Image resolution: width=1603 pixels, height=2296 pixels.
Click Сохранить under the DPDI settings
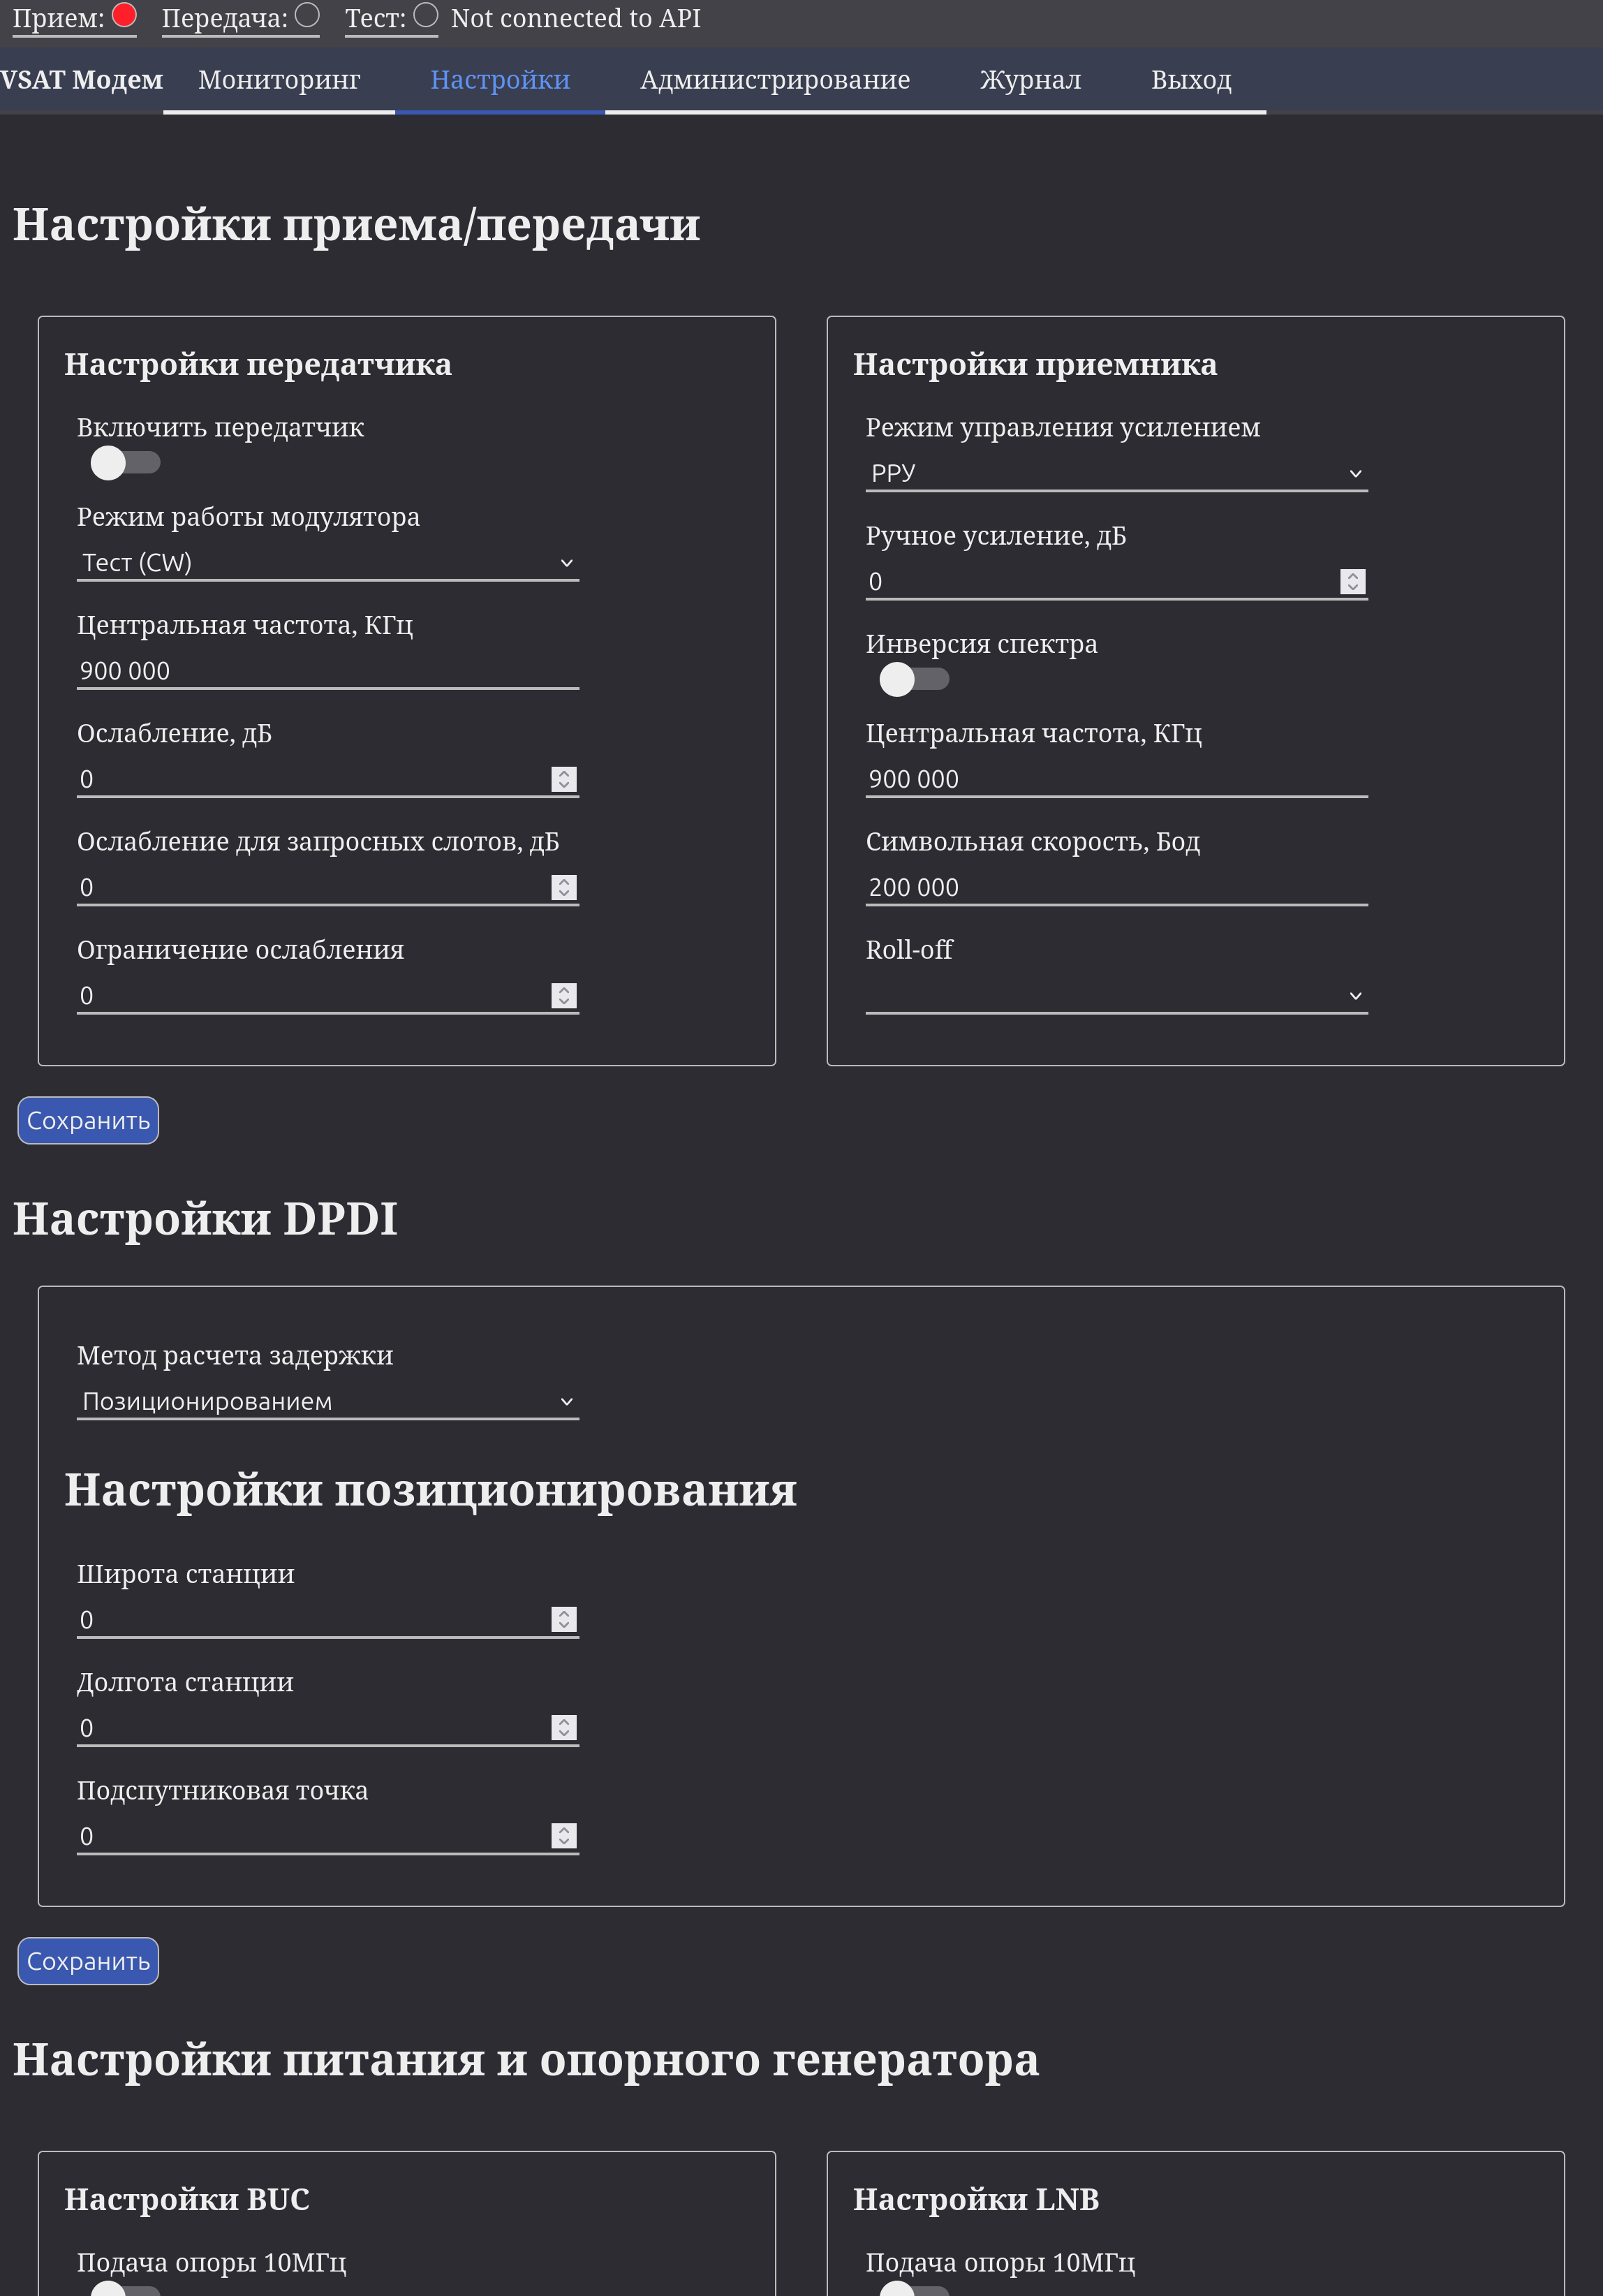click(x=88, y=1961)
